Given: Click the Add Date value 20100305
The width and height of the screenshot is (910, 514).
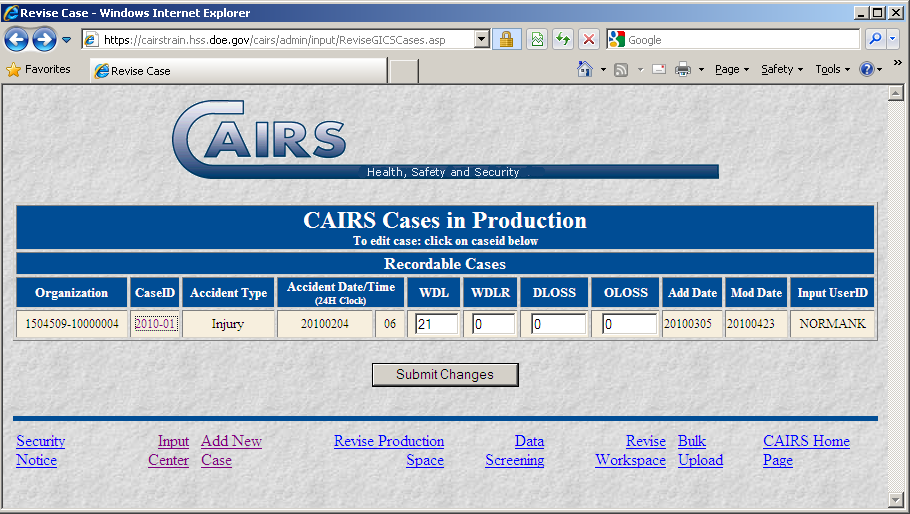Looking at the screenshot, I should [692, 324].
